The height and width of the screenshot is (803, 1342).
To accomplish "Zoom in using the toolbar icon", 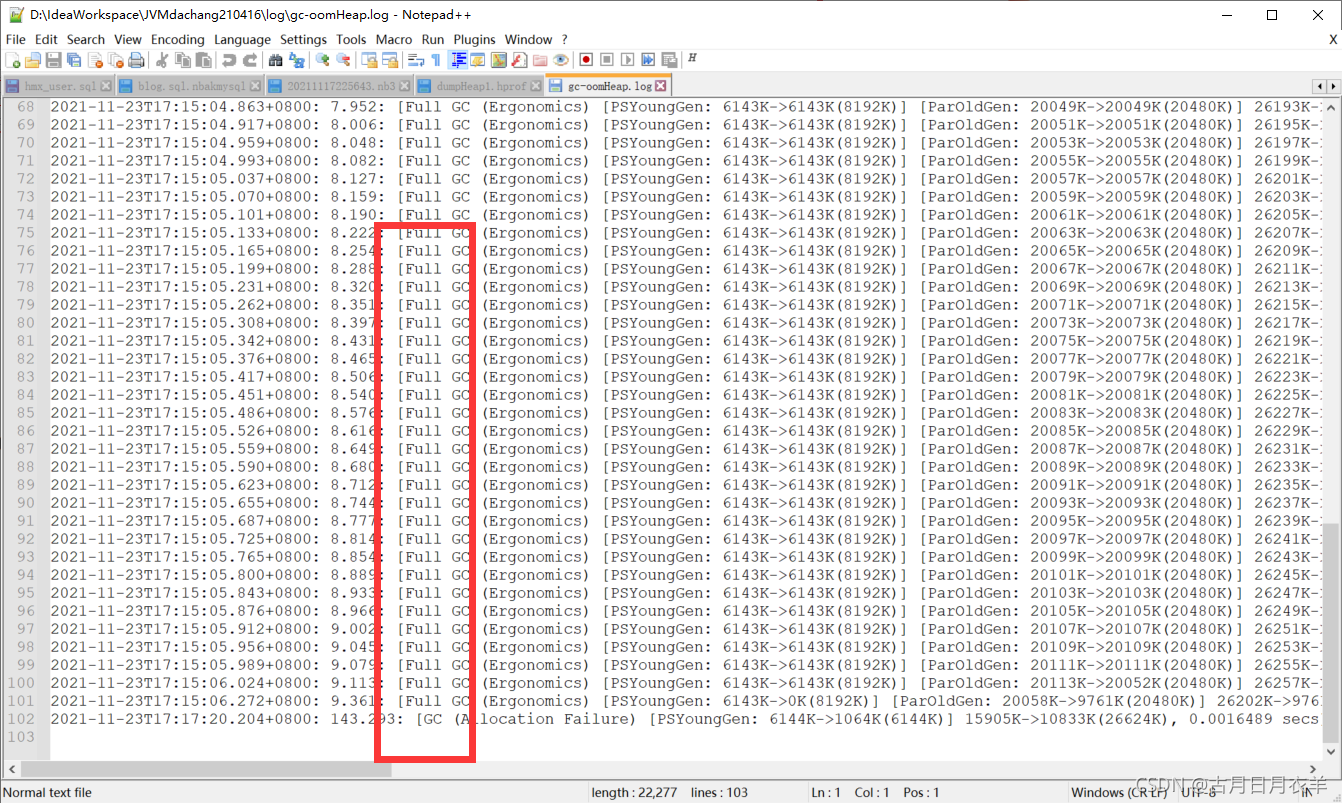I will click(322, 60).
